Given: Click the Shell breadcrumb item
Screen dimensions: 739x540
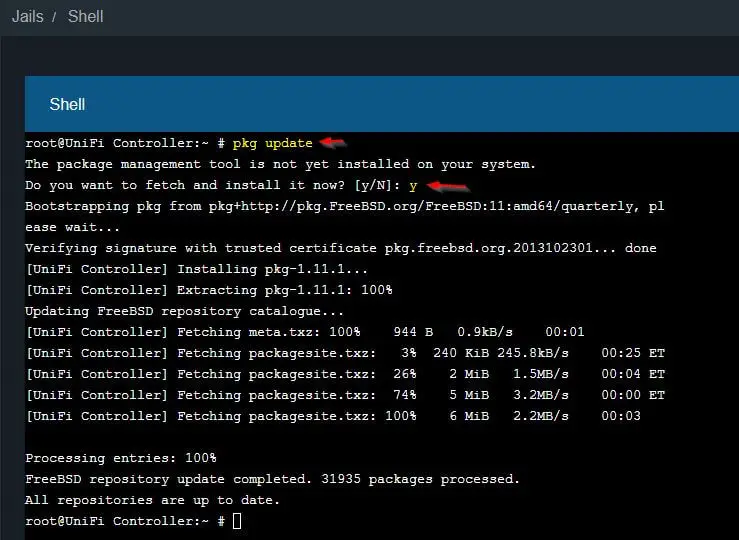Looking at the screenshot, I should pyautogui.click(x=85, y=16).
